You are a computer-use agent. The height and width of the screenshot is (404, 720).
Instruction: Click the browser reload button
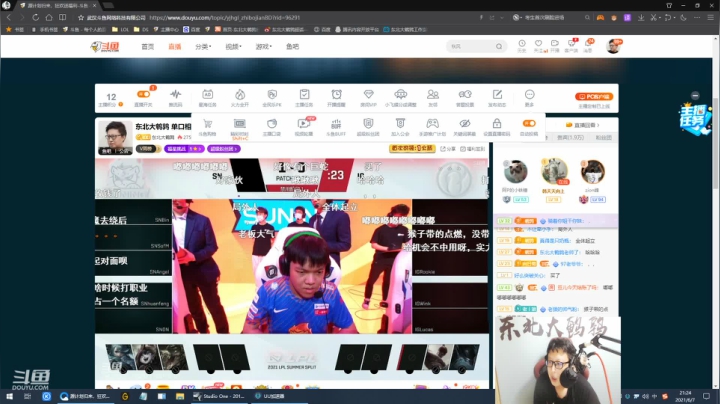(35, 17)
